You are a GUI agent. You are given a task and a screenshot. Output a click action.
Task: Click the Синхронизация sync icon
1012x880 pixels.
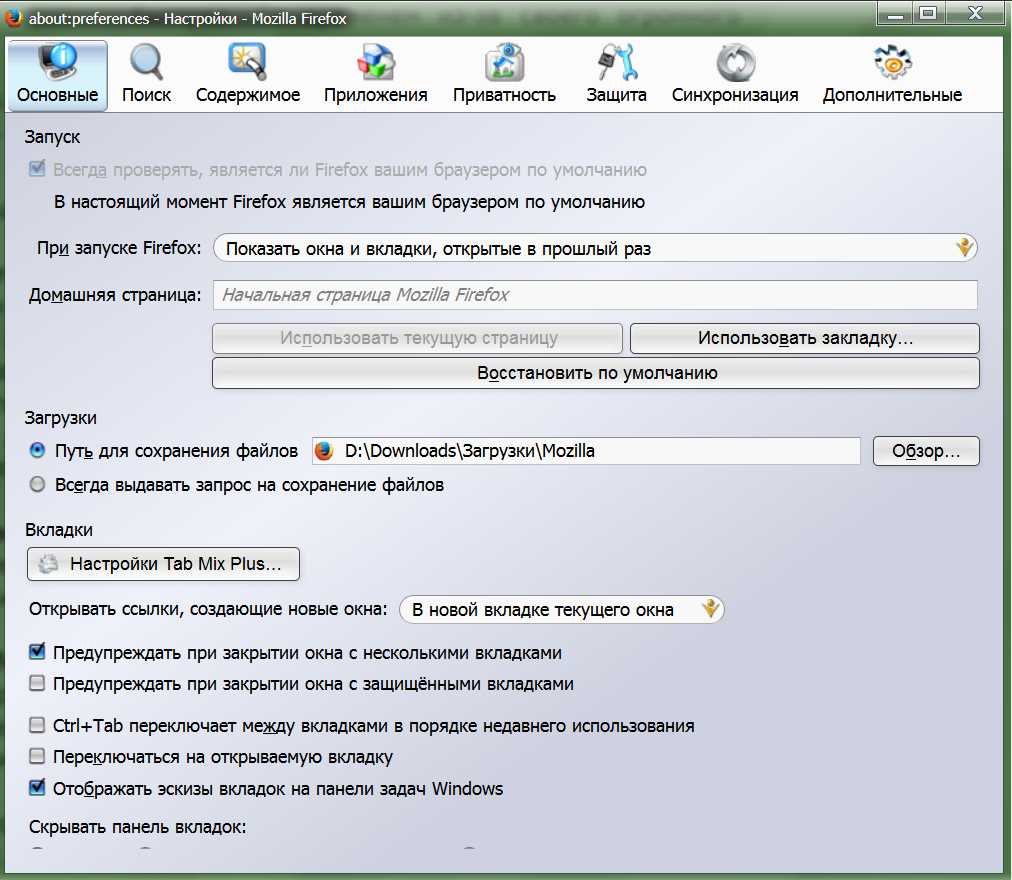[734, 63]
